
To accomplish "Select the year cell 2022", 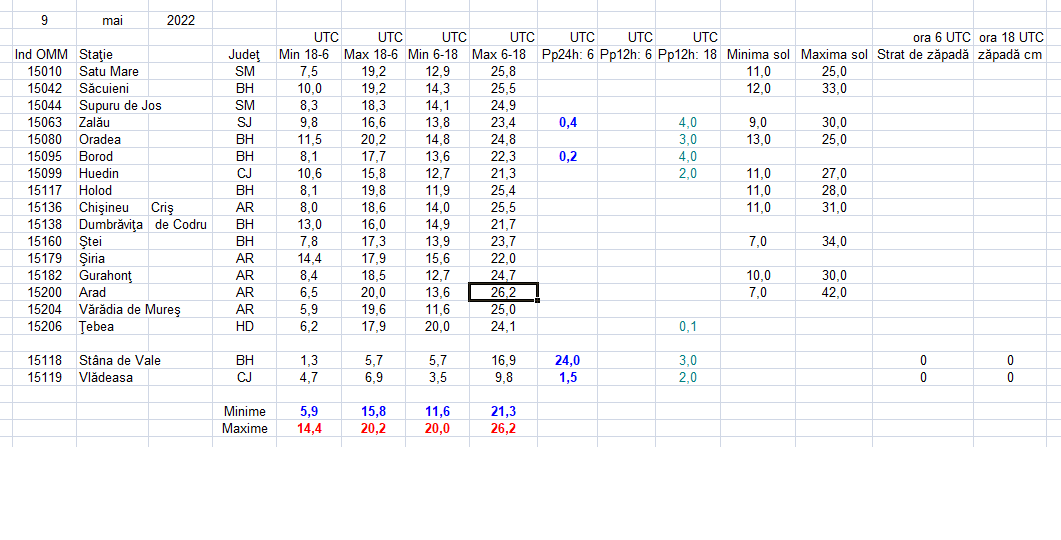I will point(181,20).
